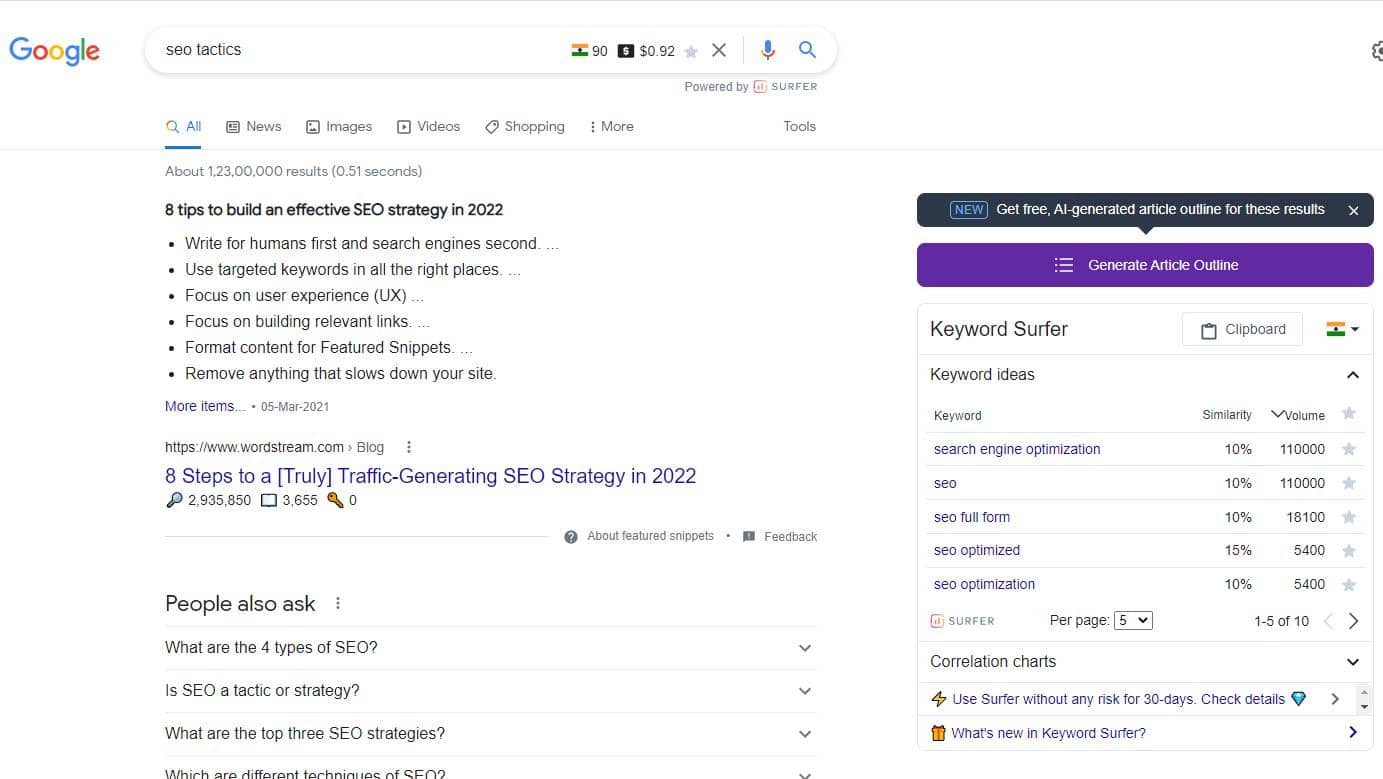
Task: Click the star icon in the keyword table header
Action: (1349, 414)
